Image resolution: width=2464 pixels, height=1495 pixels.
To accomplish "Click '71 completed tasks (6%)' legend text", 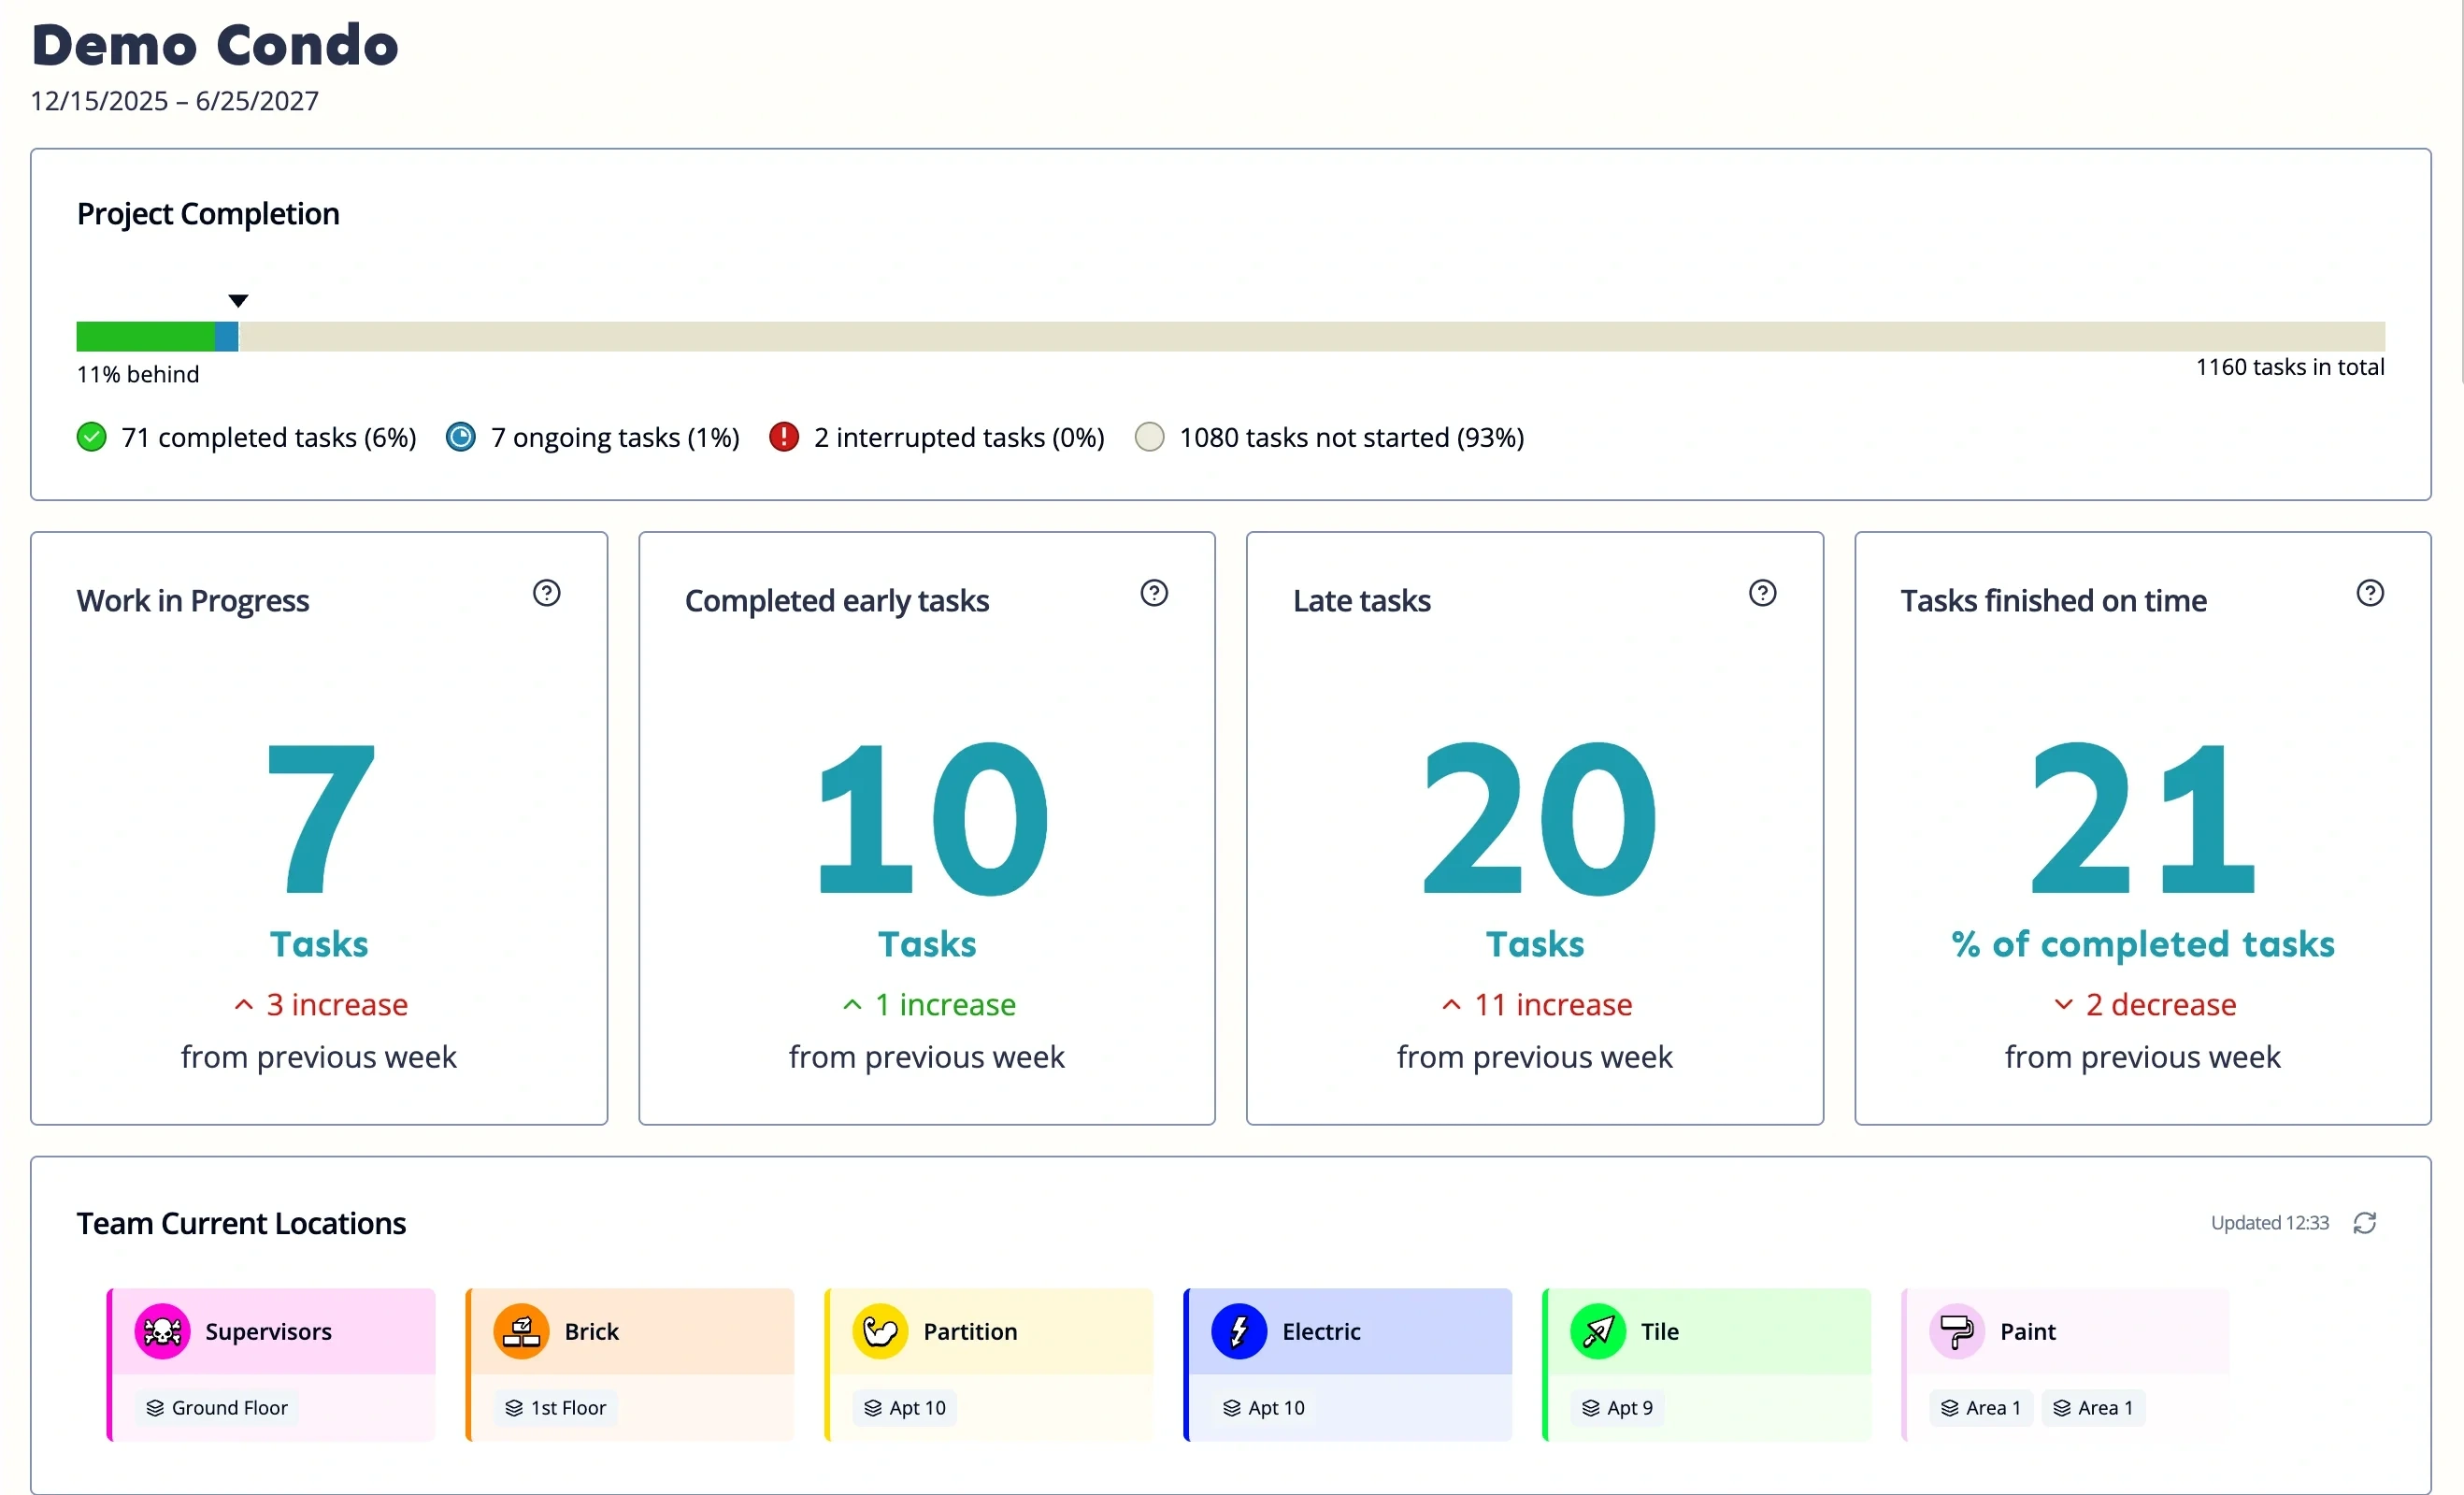I will click(x=269, y=437).
